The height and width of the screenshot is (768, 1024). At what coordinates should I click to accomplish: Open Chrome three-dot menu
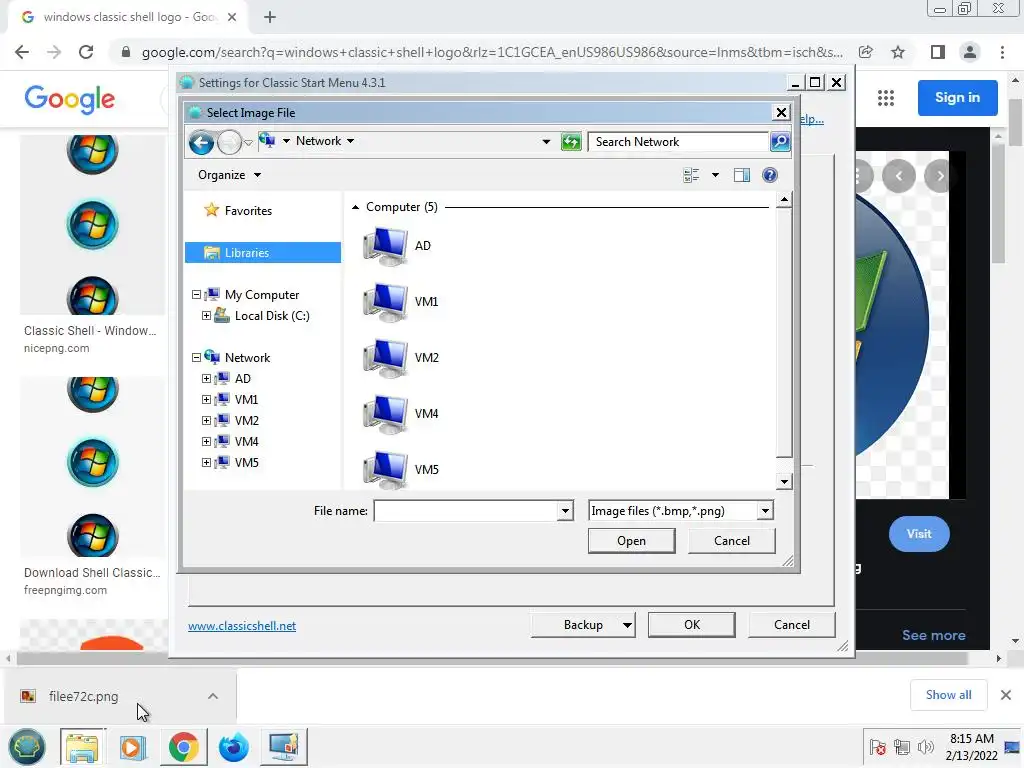click(x=1002, y=52)
